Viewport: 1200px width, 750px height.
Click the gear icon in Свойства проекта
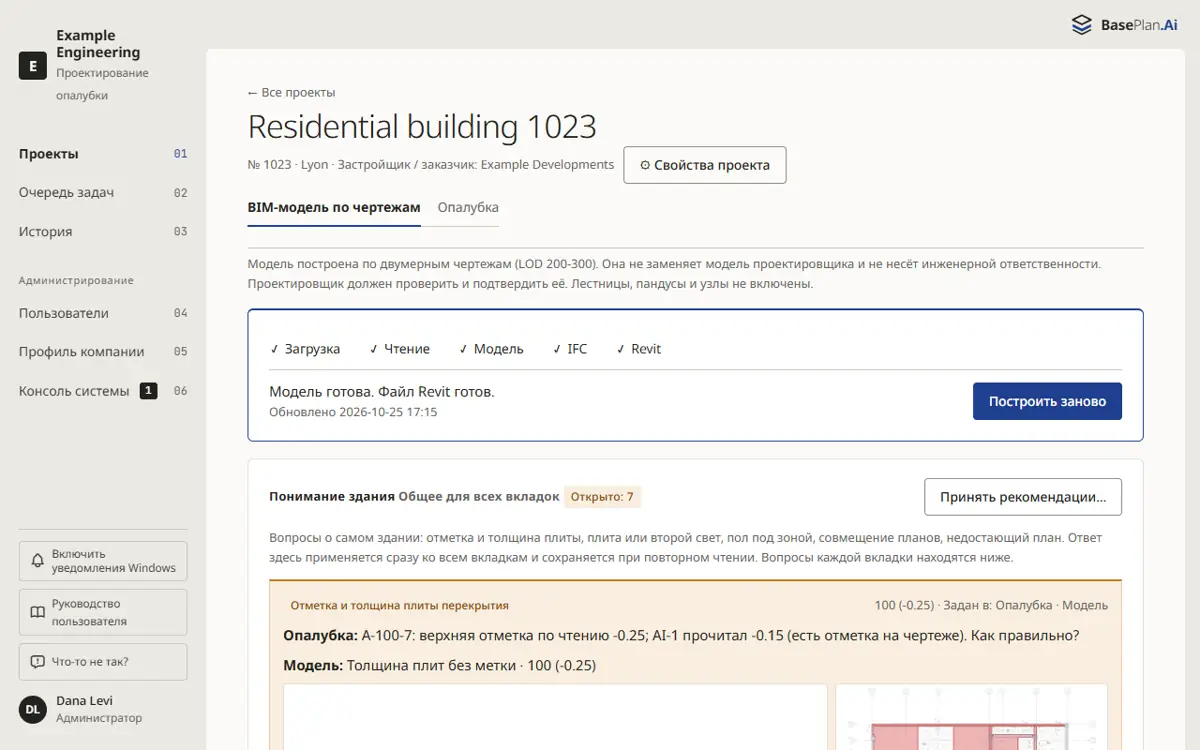click(645, 166)
